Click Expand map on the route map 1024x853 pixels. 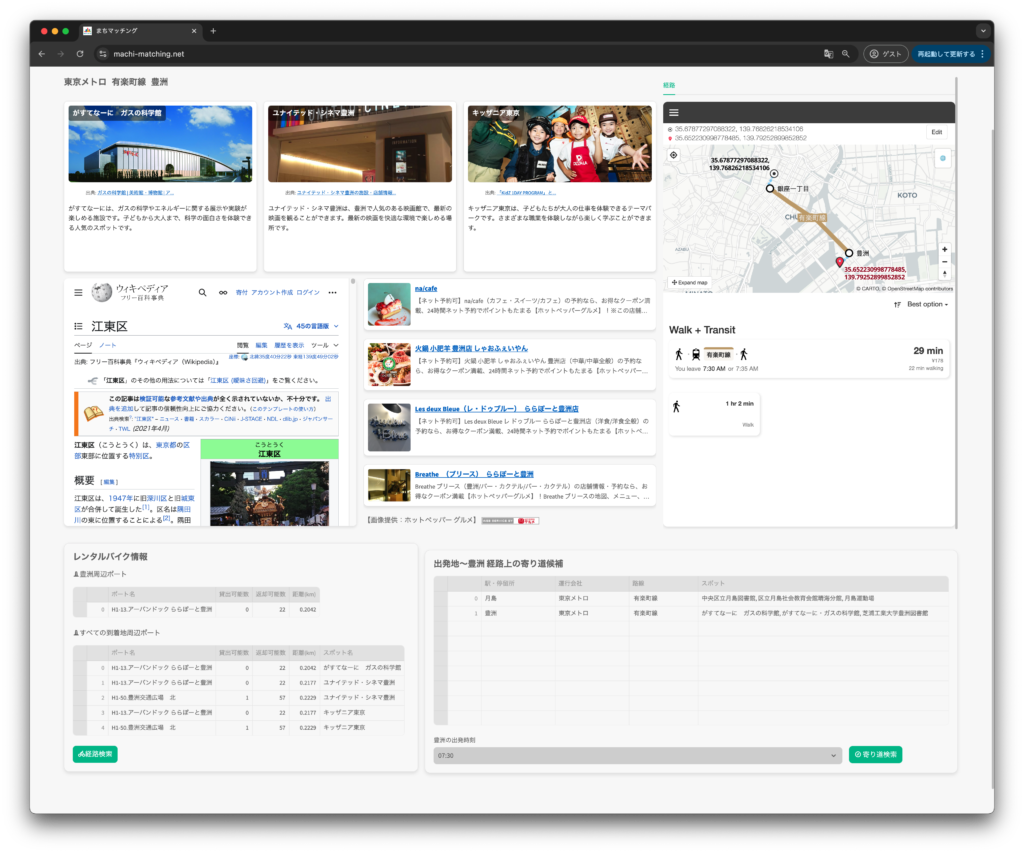point(690,283)
